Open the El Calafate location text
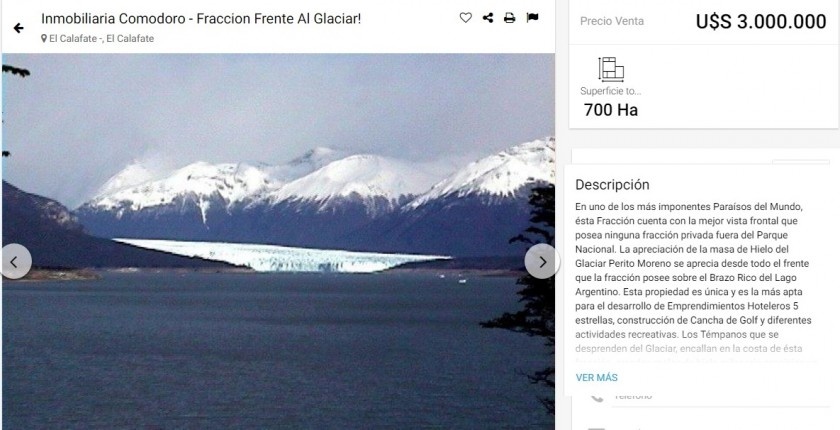 tap(101, 39)
